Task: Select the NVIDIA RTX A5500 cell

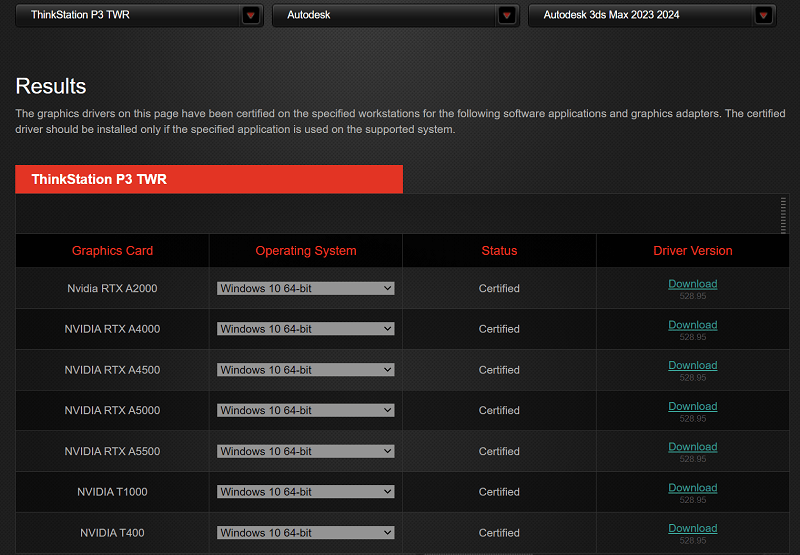Action: 112,451
